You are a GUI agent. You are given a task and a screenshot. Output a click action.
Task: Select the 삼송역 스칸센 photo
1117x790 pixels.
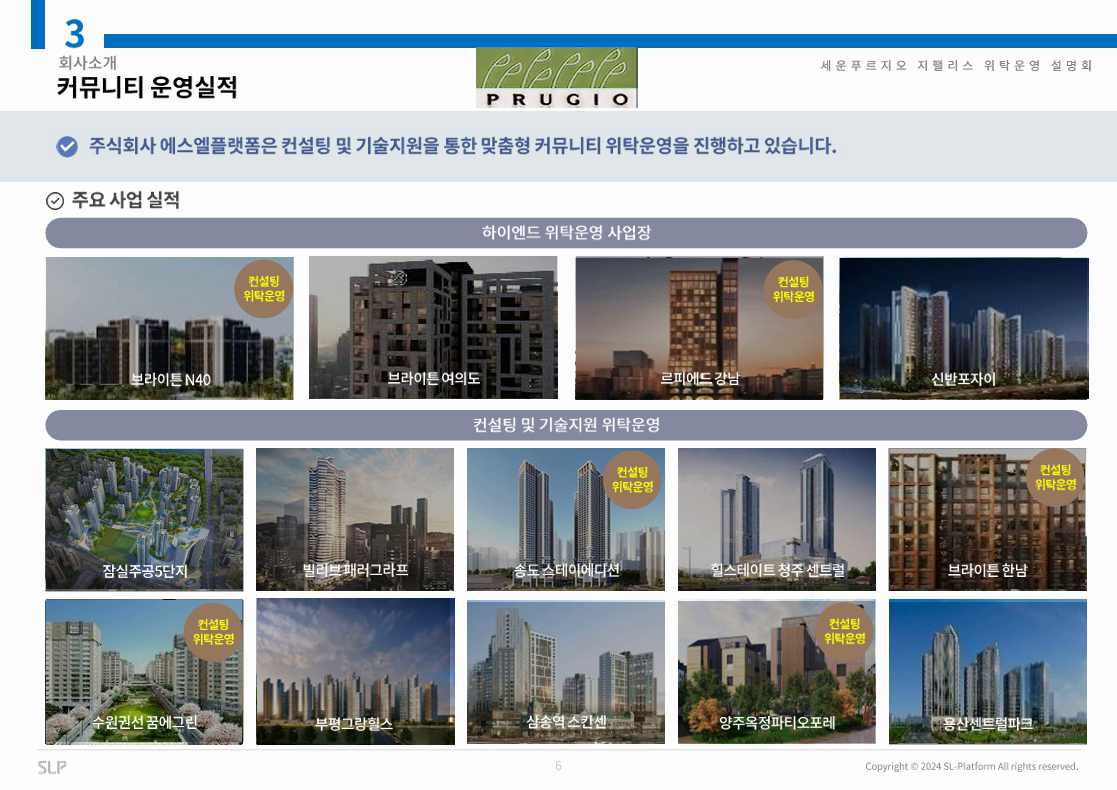point(566,672)
